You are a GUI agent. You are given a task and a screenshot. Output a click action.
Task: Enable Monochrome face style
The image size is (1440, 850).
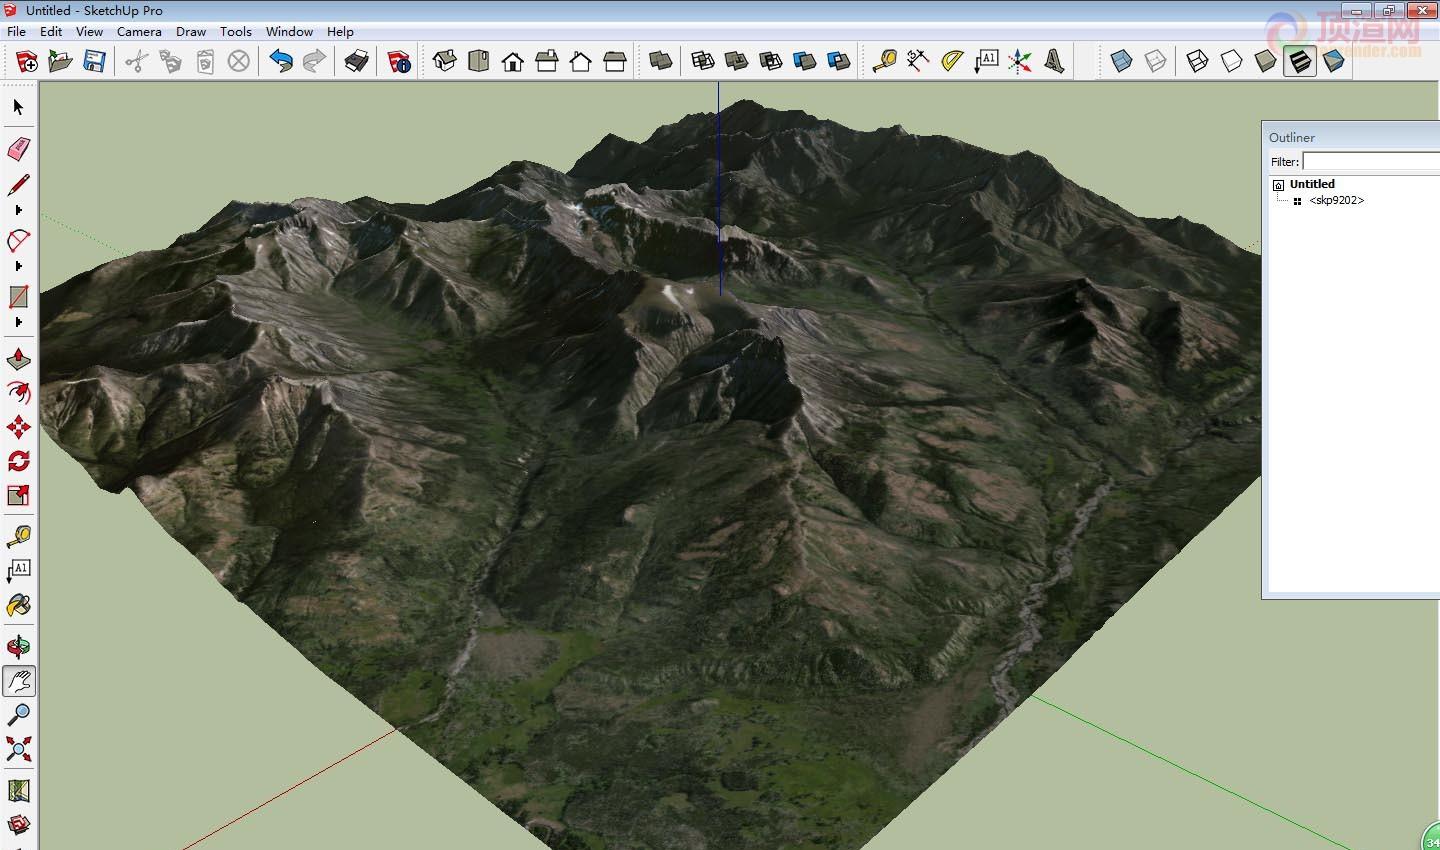(1334, 62)
